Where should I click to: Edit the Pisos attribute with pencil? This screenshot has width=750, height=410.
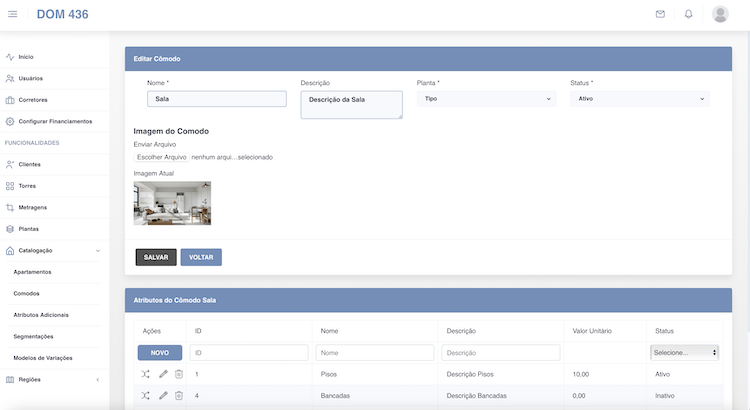point(163,374)
